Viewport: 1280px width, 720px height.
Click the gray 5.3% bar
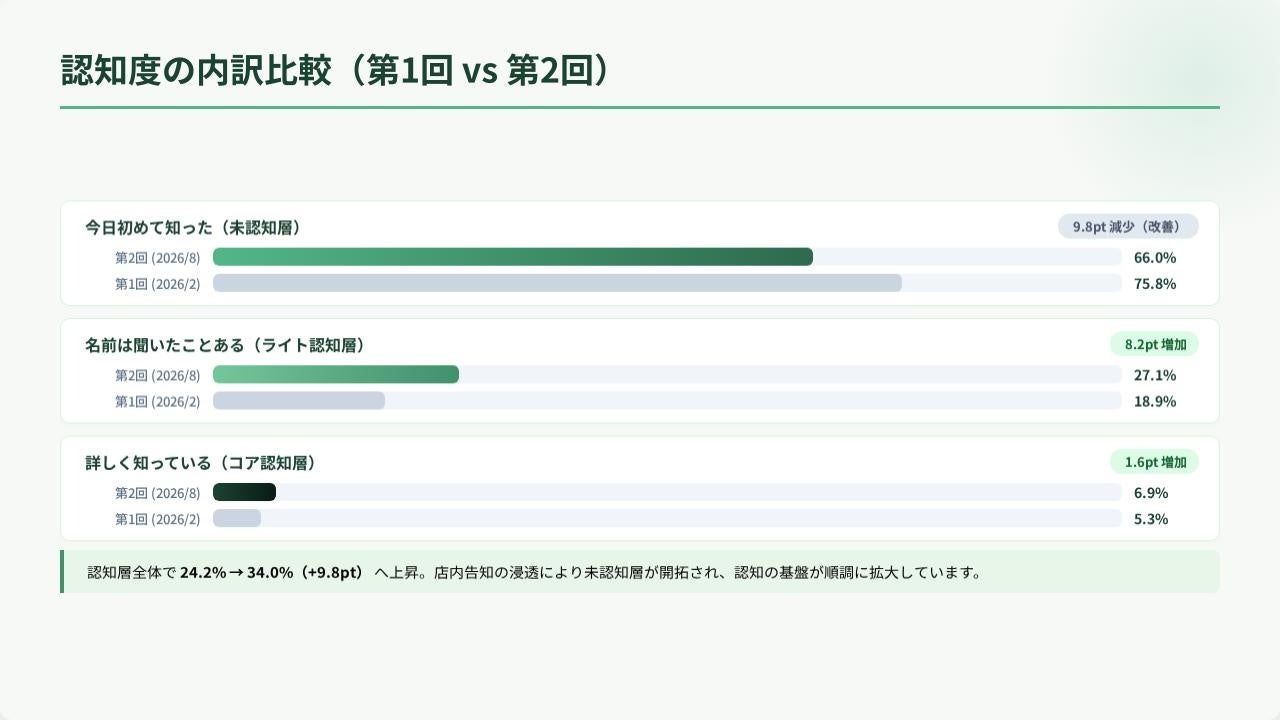click(237, 518)
